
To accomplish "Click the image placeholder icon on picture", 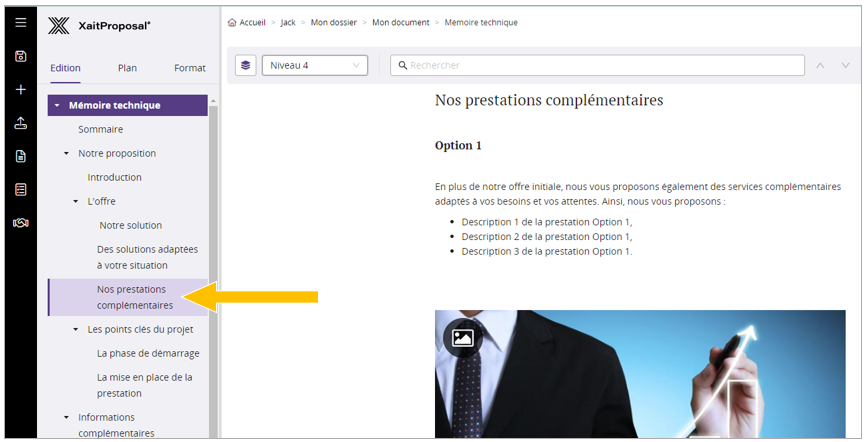I will [462, 338].
